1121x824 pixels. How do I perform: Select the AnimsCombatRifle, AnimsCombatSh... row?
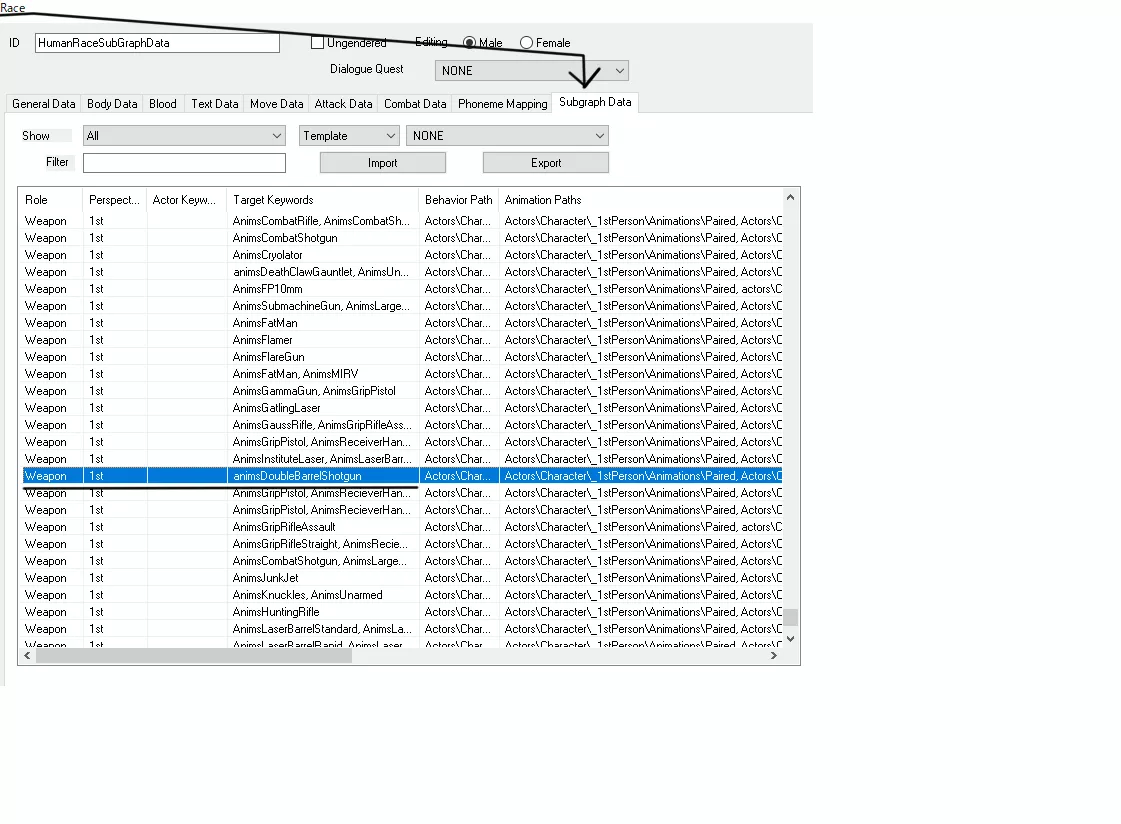click(x=403, y=222)
